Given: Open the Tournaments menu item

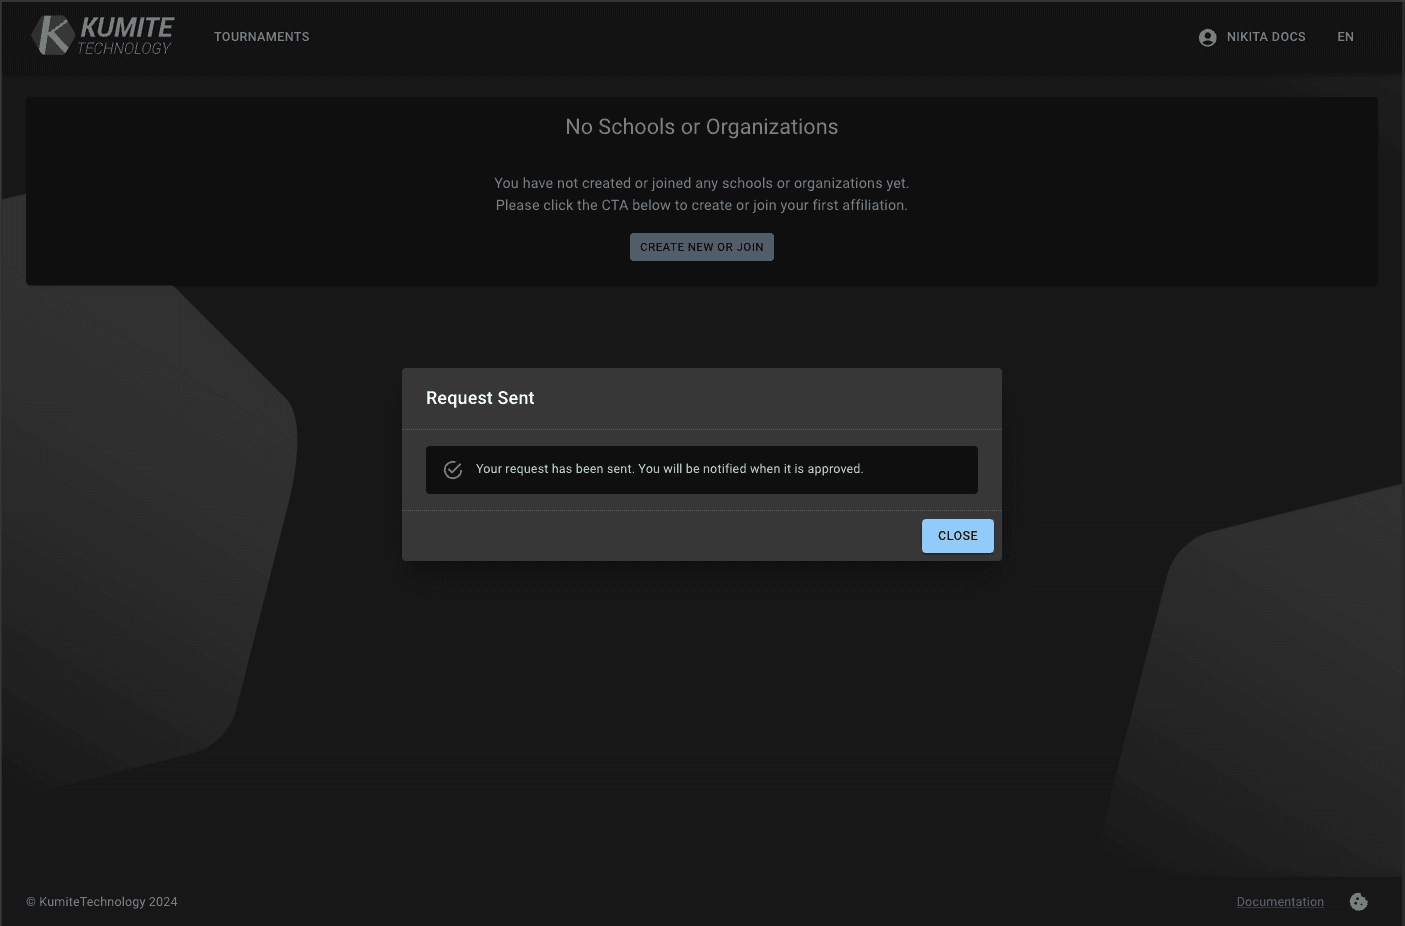Looking at the screenshot, I should pos(261,37).
